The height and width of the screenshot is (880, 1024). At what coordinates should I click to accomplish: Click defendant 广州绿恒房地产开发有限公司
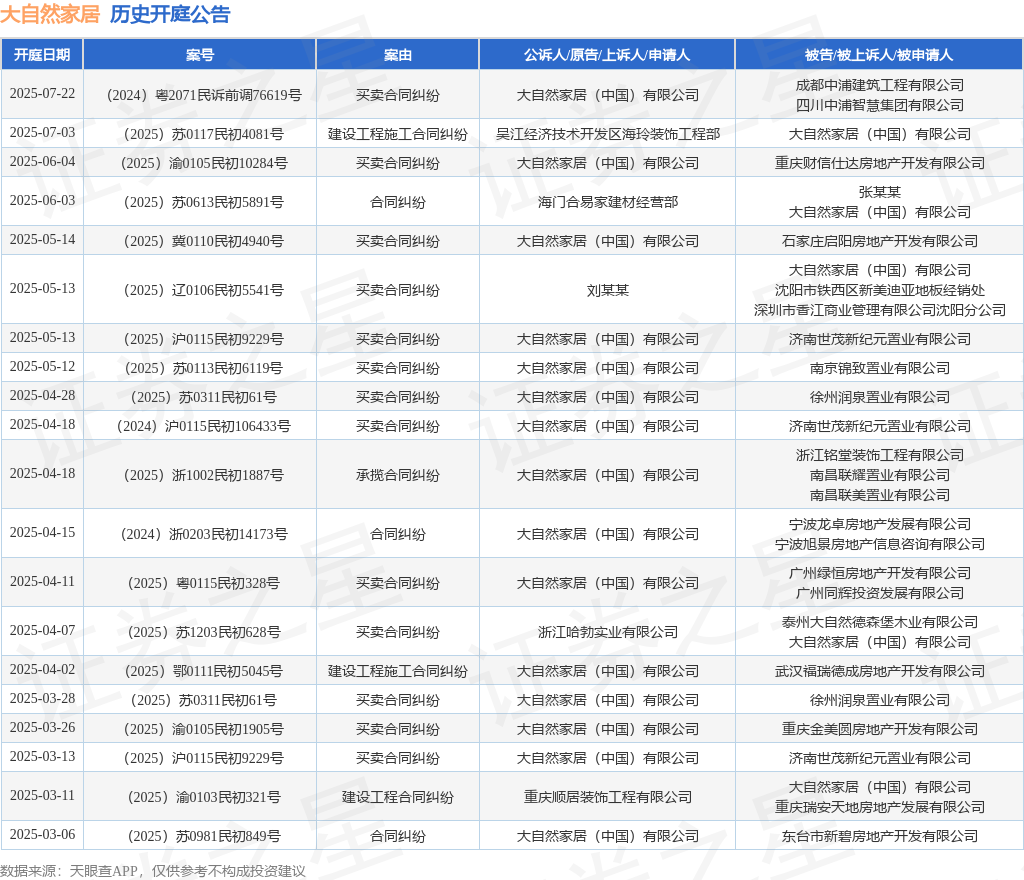[x=879, y=573]
